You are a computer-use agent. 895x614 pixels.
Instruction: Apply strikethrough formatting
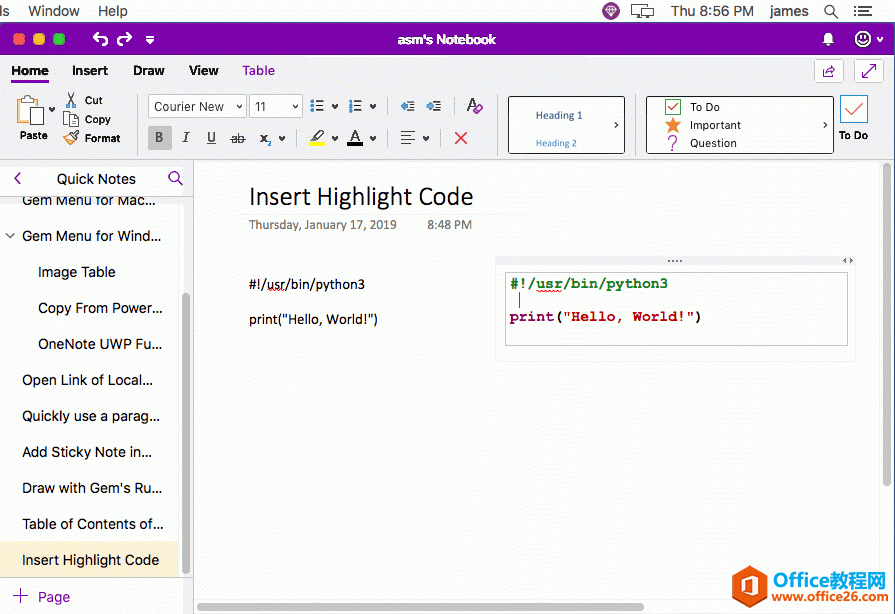[237, 138]
